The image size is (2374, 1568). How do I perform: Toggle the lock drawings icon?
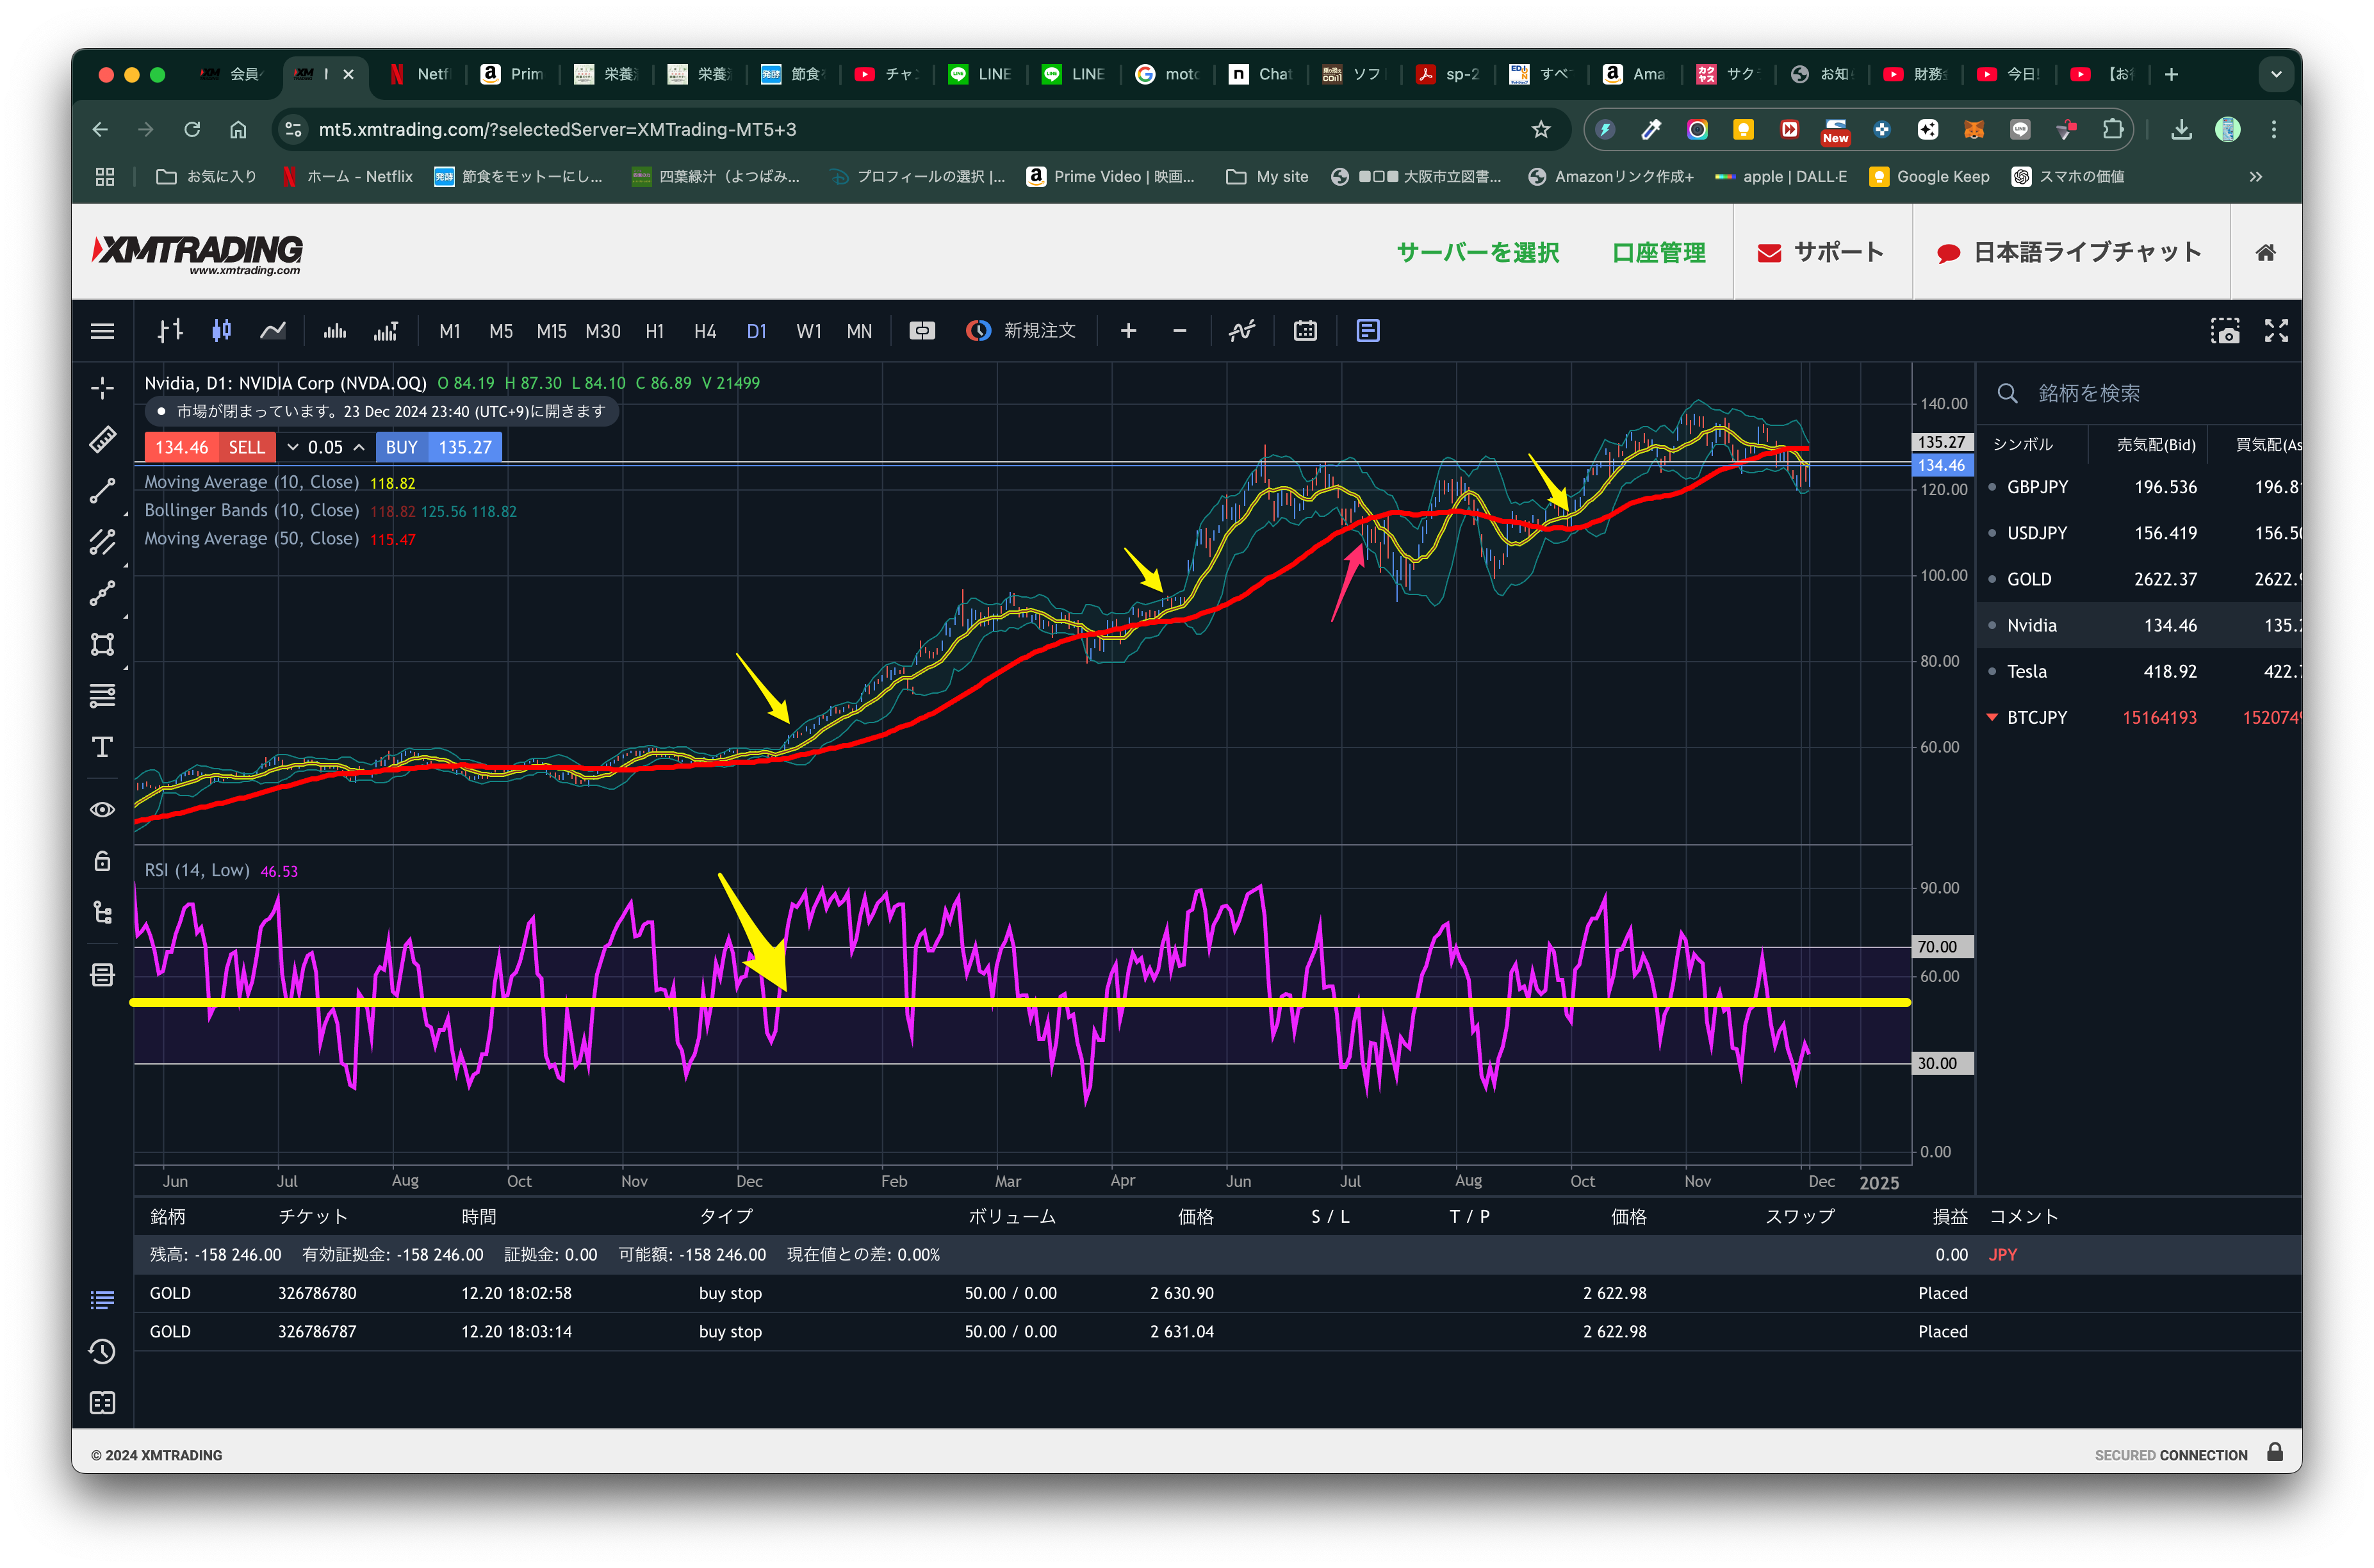(x=102, y=861)
